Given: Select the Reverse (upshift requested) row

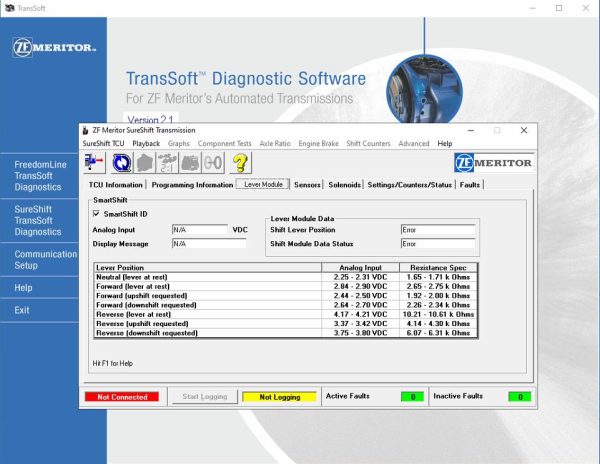Looking at the screenshot, I should 285,324.
